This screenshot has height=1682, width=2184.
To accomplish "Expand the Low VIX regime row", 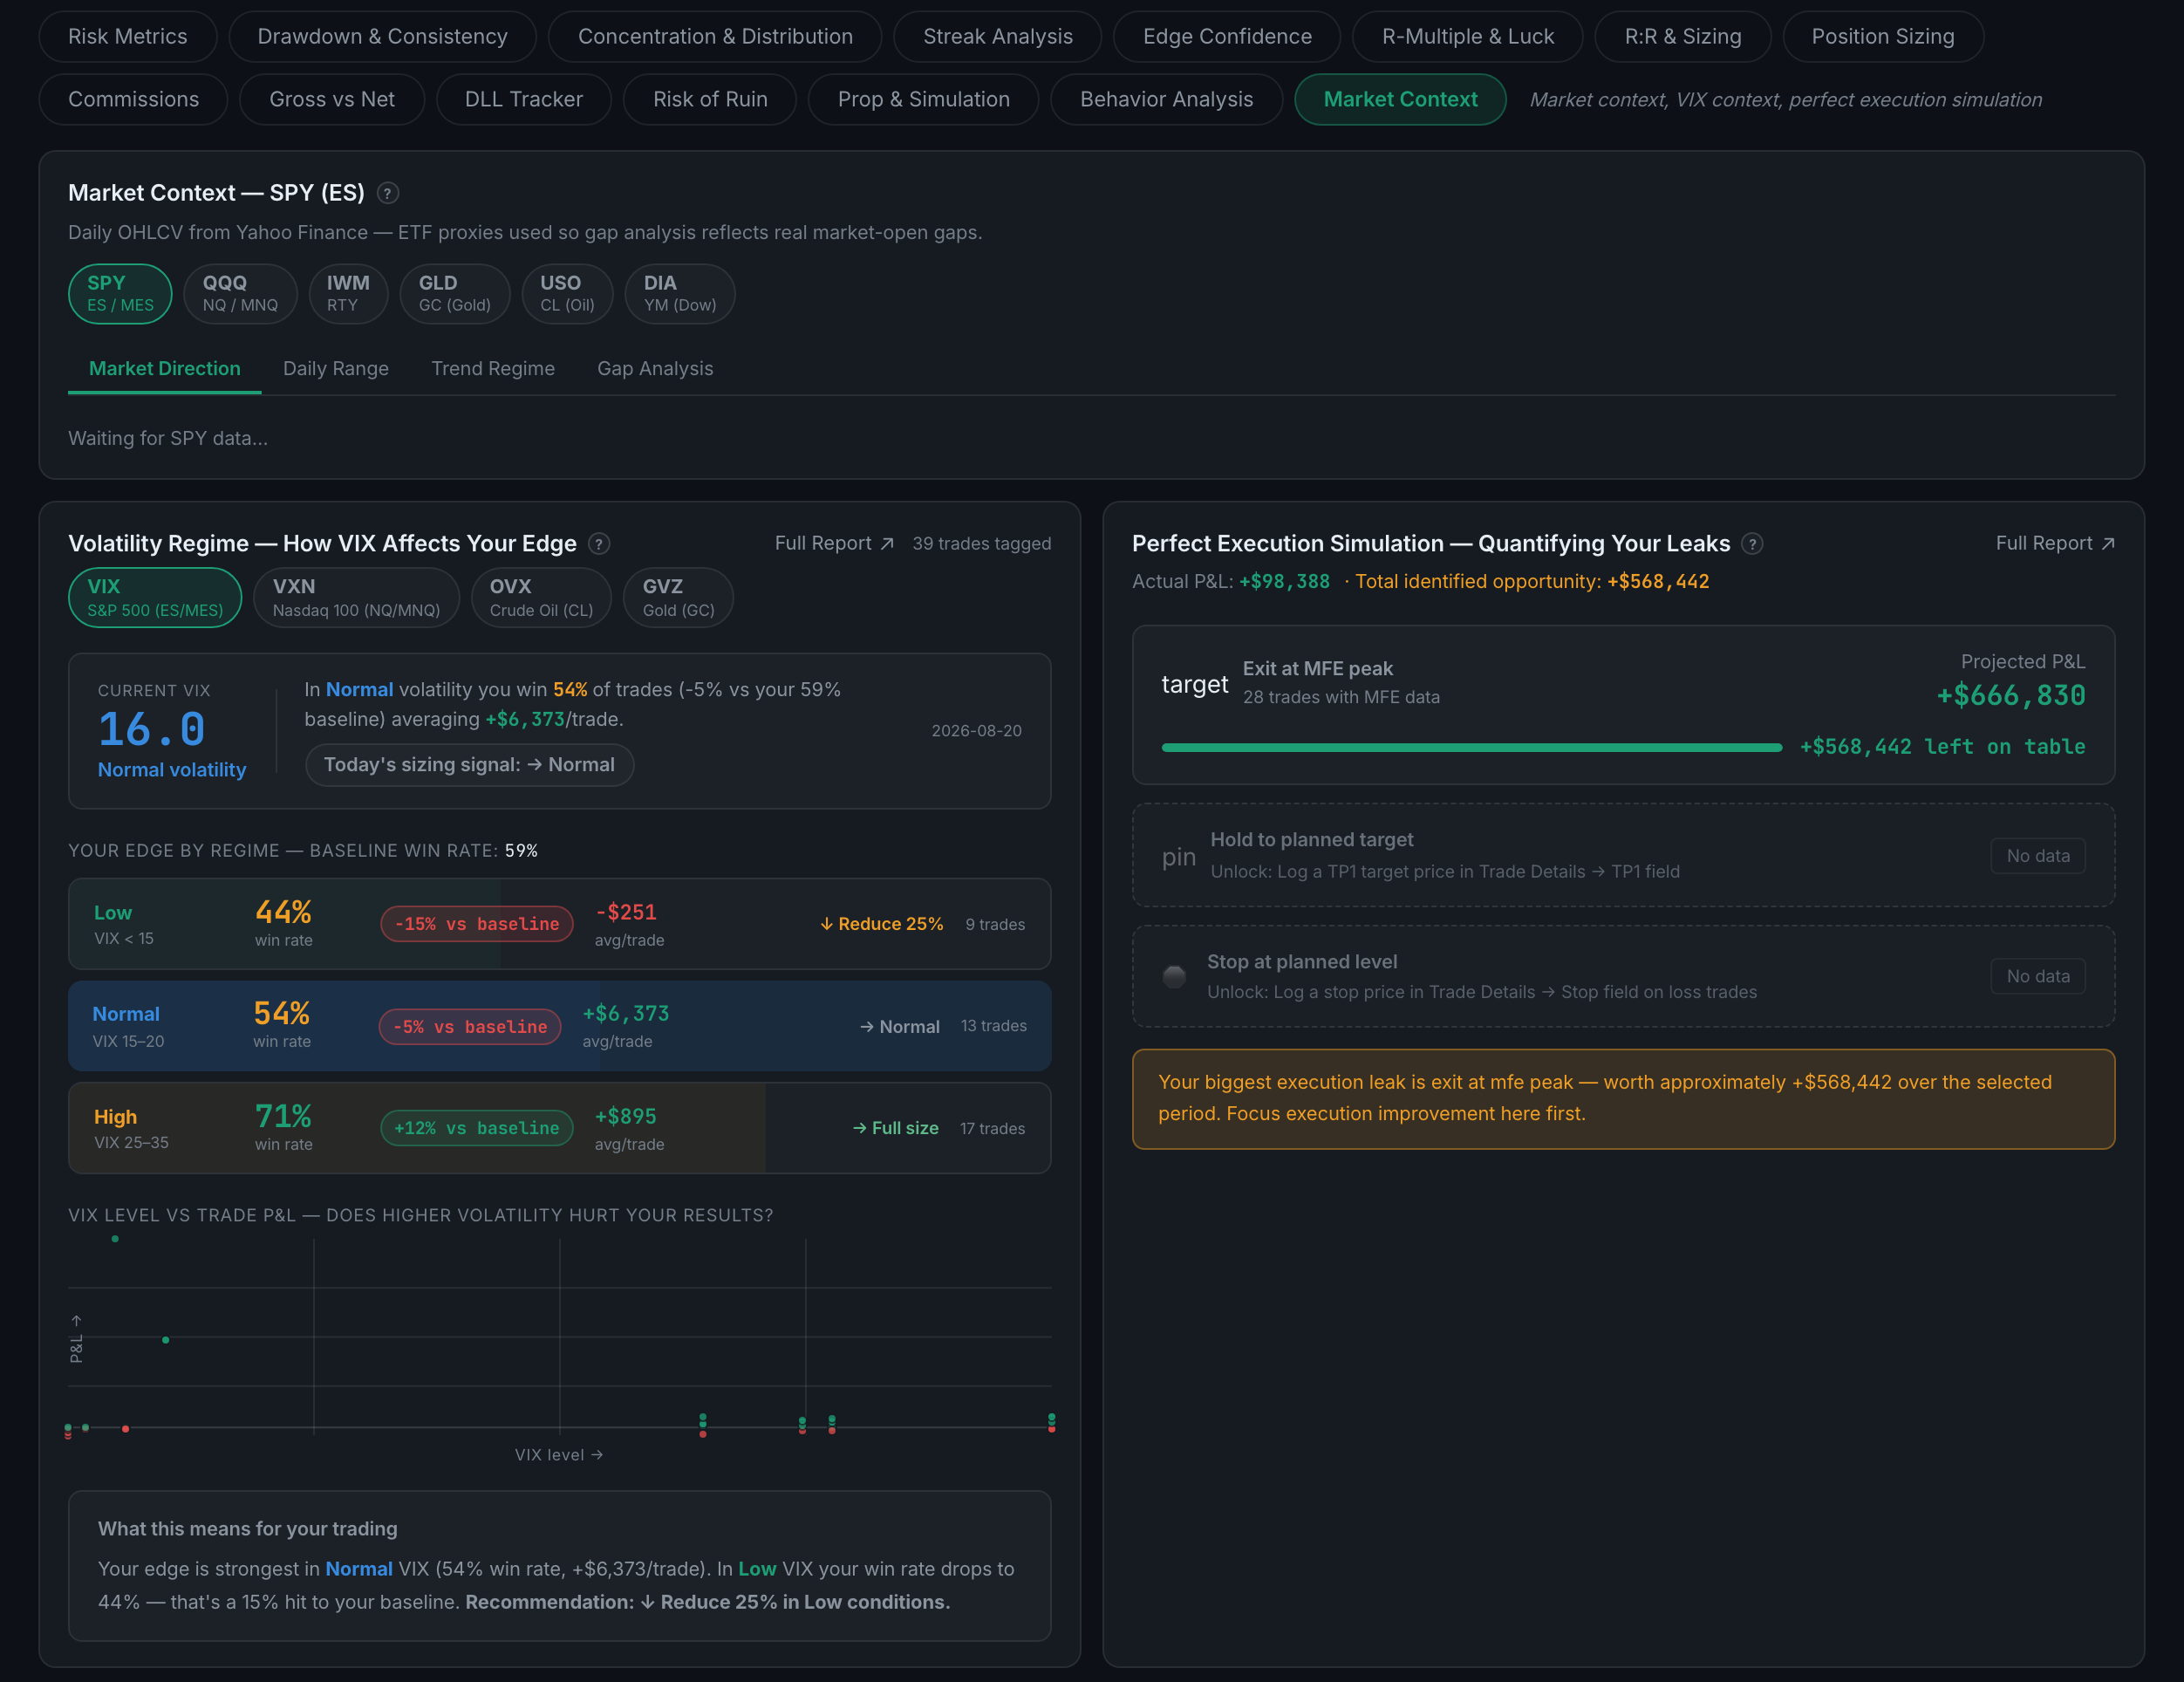I will pyautogui.click(x=560, y=924).
